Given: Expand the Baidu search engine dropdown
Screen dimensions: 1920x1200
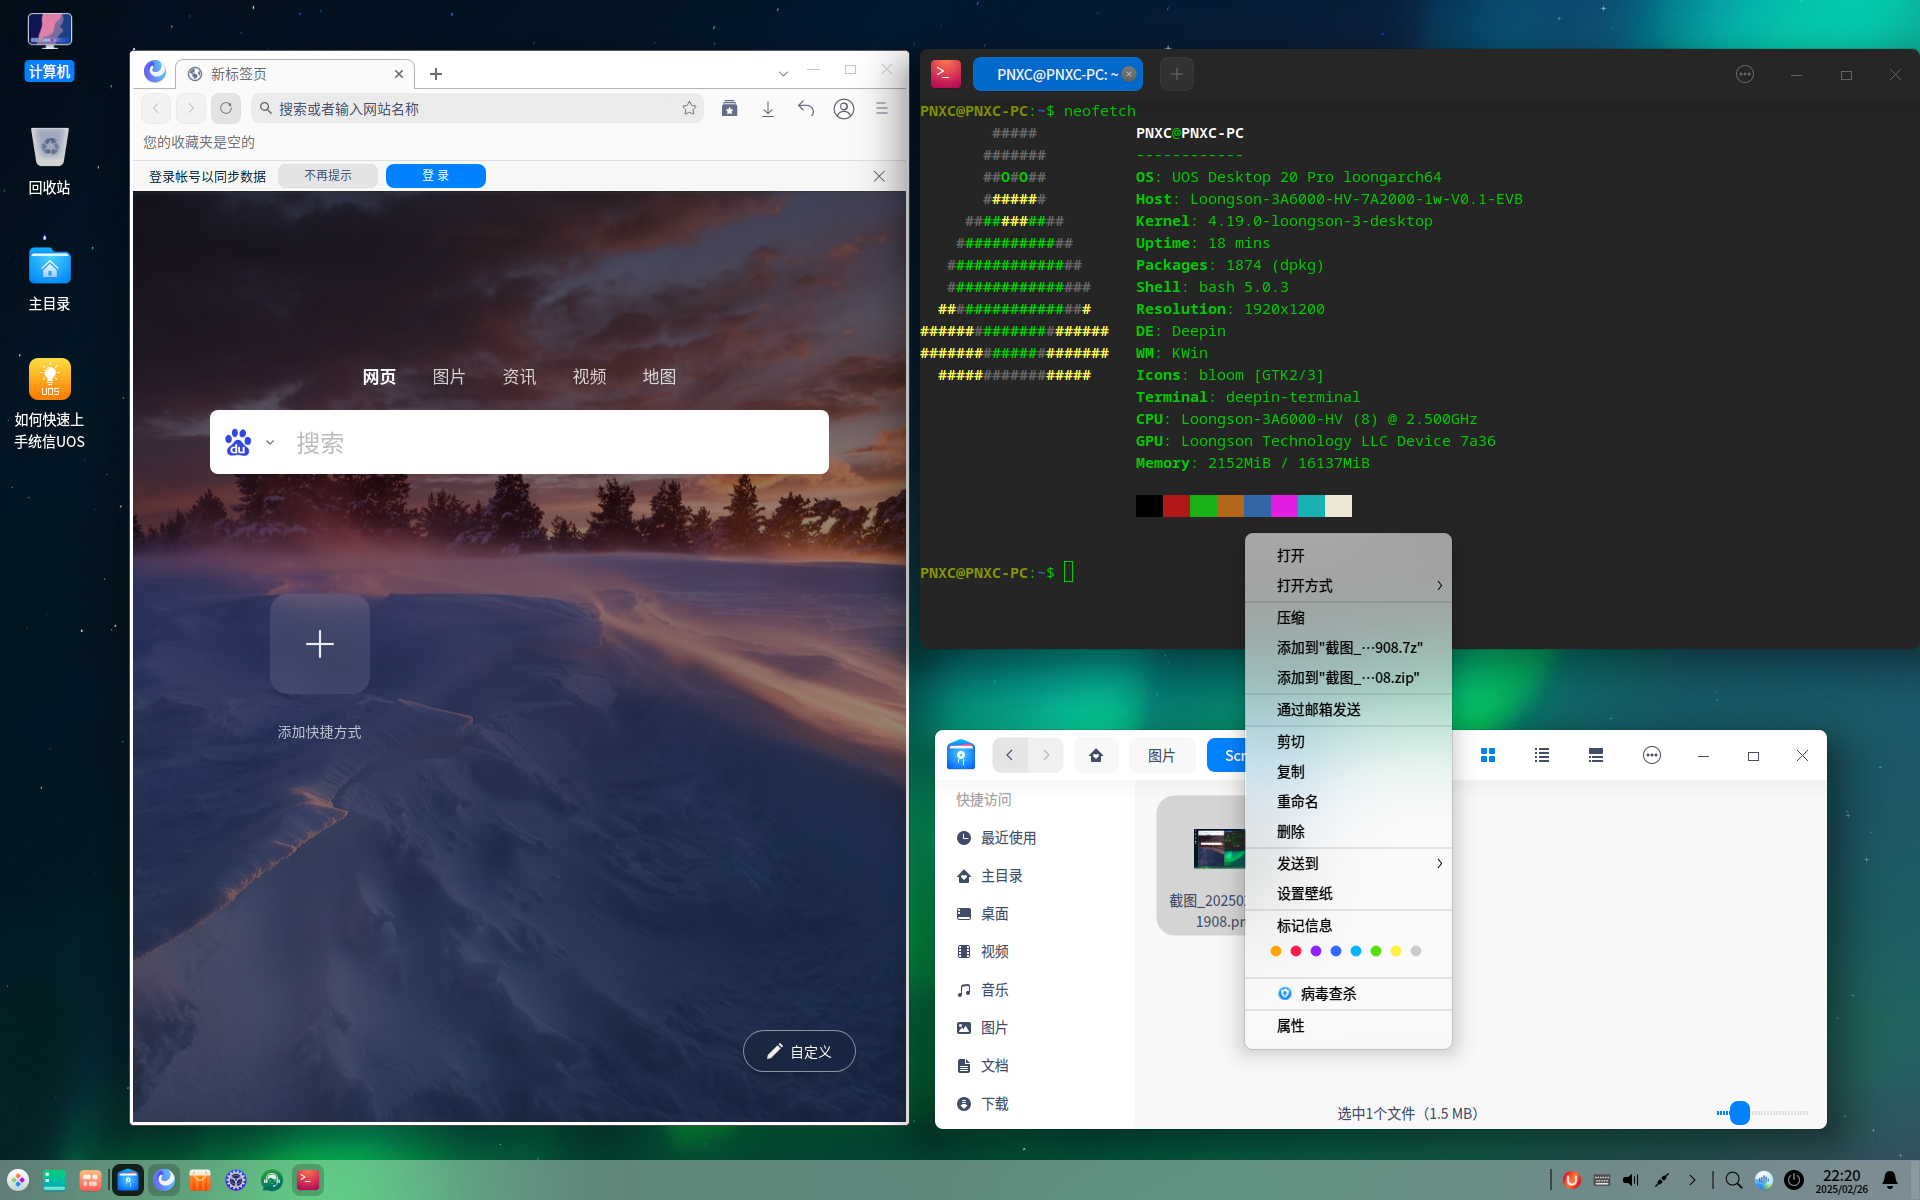Looking at the screenshot, I should coord(270,442).
